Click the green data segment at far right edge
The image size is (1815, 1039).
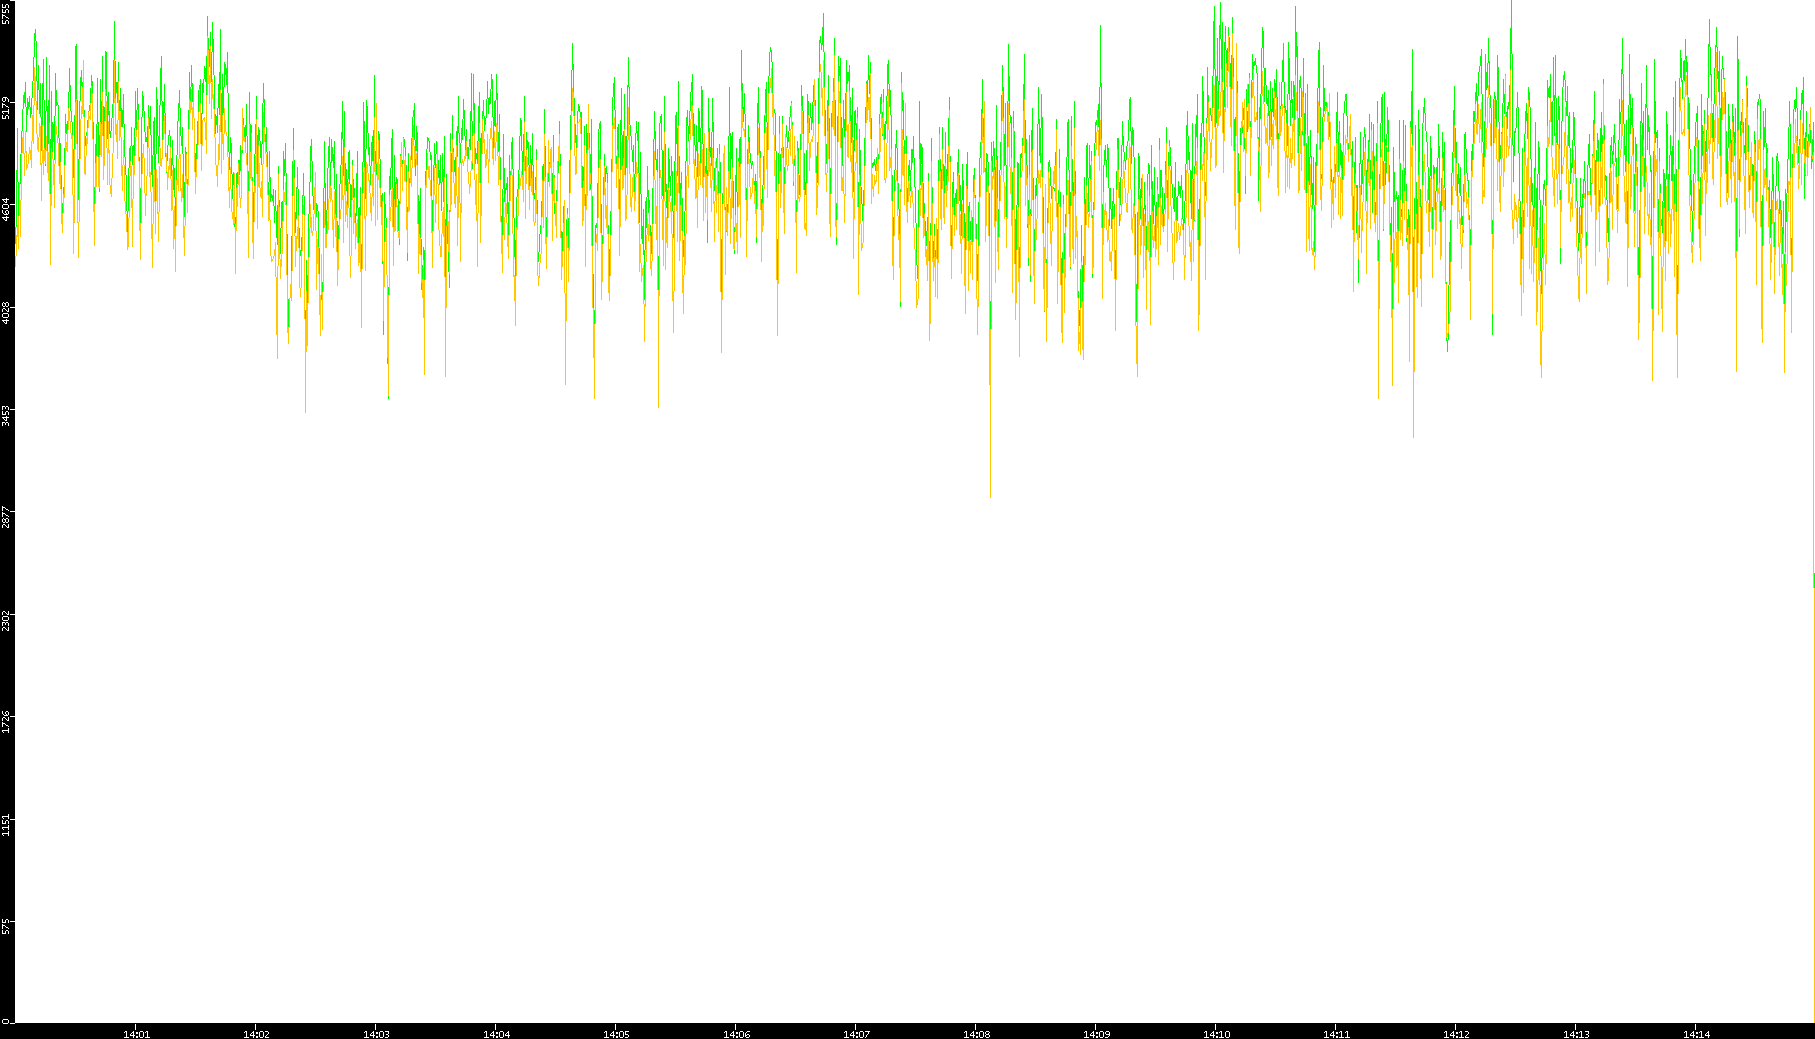coord(1813,580)
